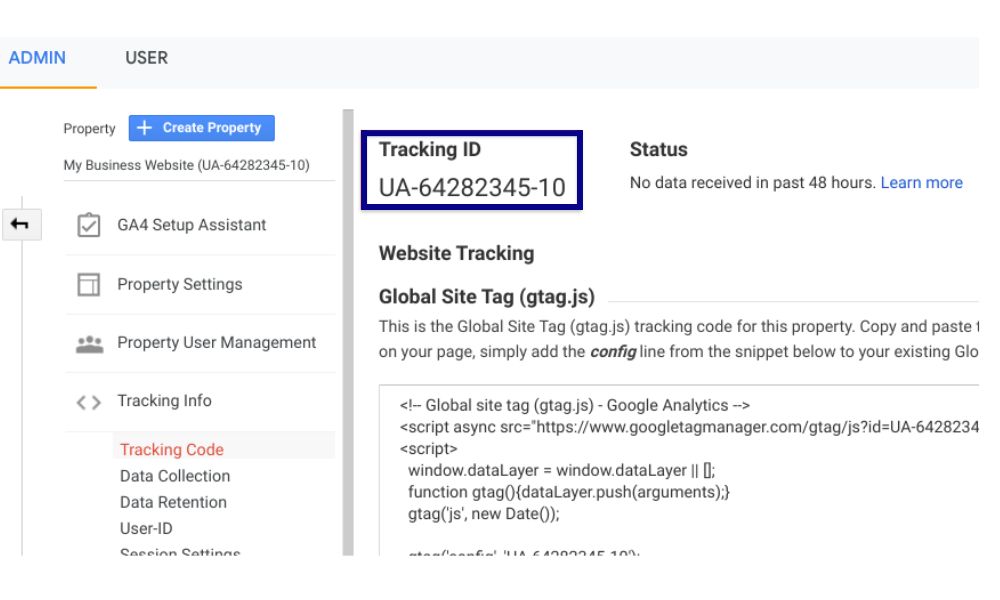Select Tracking Code submenu item

coord(172,450)
